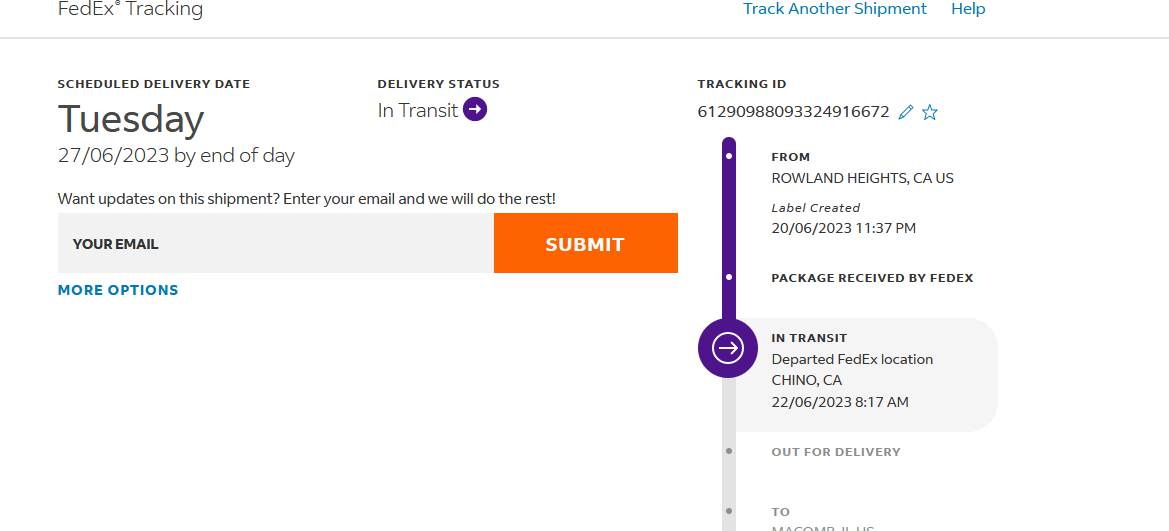The width and height of the screenshot is (1169, 531).
Task: Star this shipment as a favorite
Action: (x=930, y=112)
